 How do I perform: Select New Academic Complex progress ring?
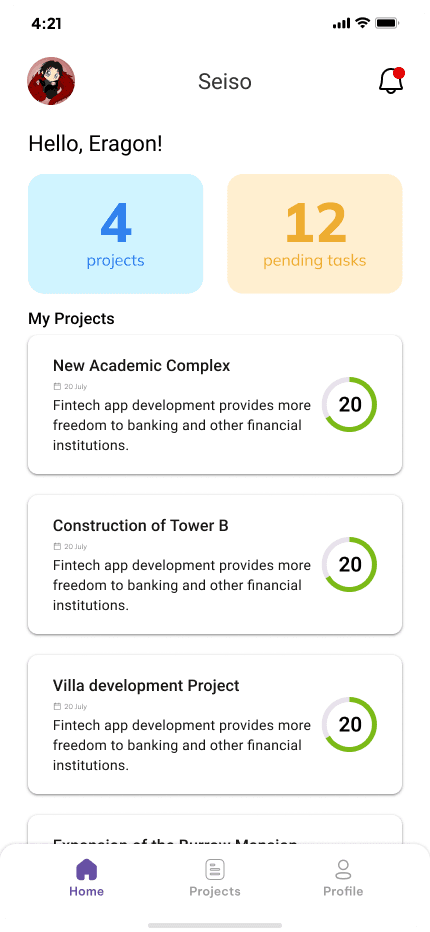[x=350, y=404]
